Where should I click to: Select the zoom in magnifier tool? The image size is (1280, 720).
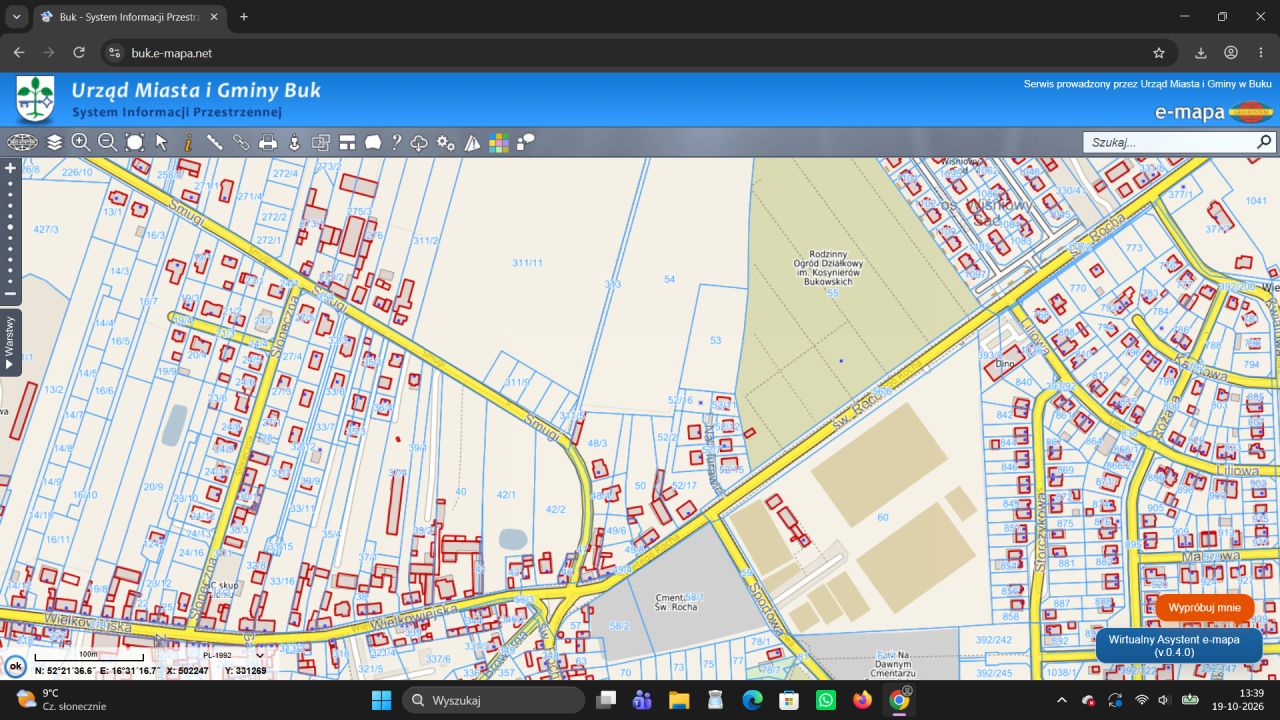coord(81,142)
